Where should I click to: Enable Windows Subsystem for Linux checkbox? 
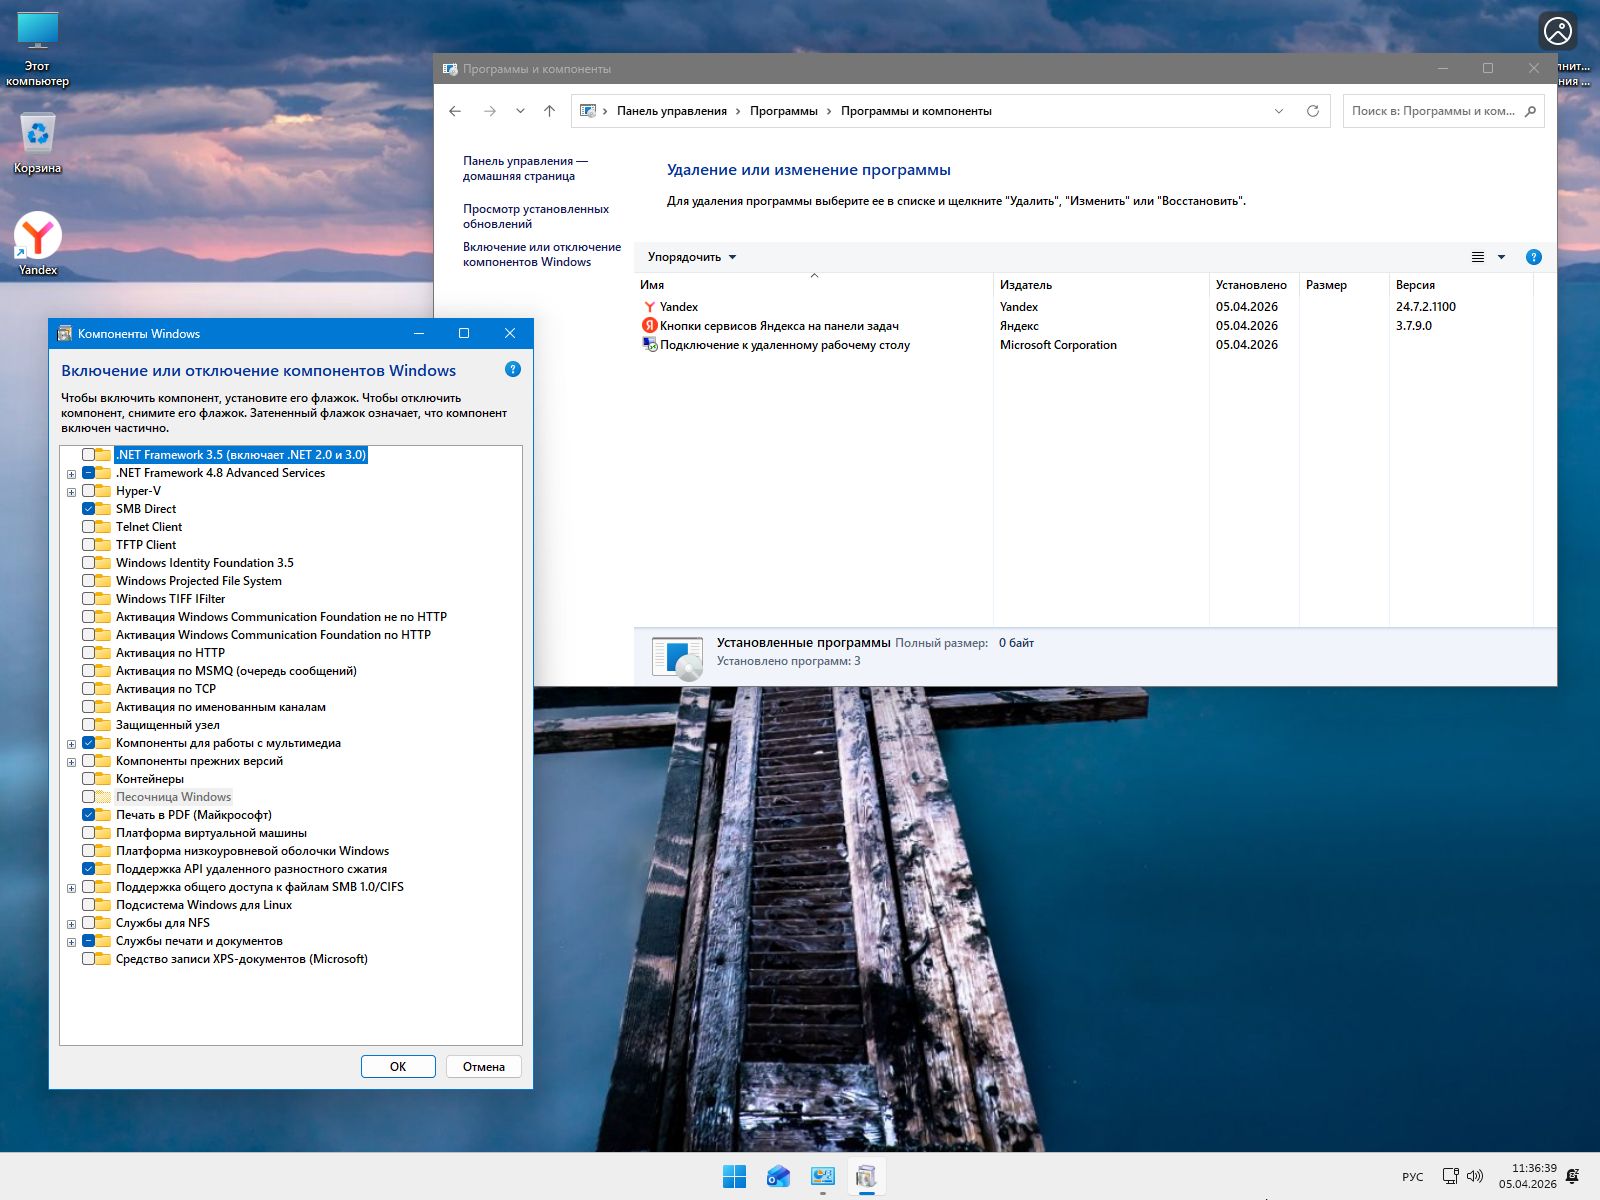coord(89,905)
